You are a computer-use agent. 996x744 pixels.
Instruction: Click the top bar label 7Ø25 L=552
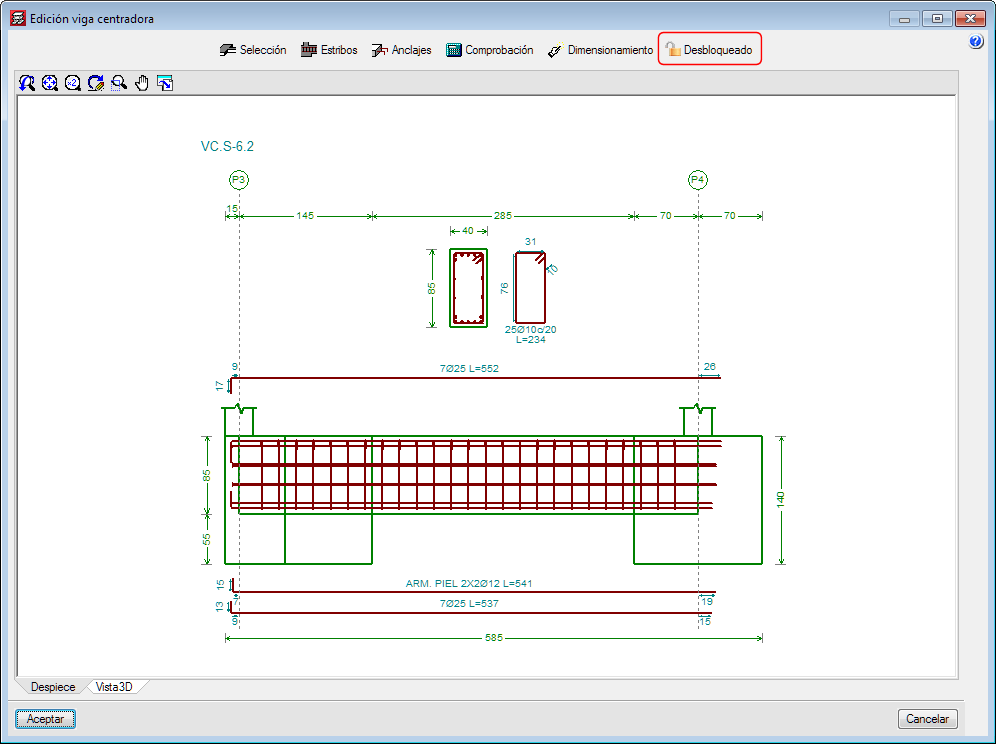469,368
